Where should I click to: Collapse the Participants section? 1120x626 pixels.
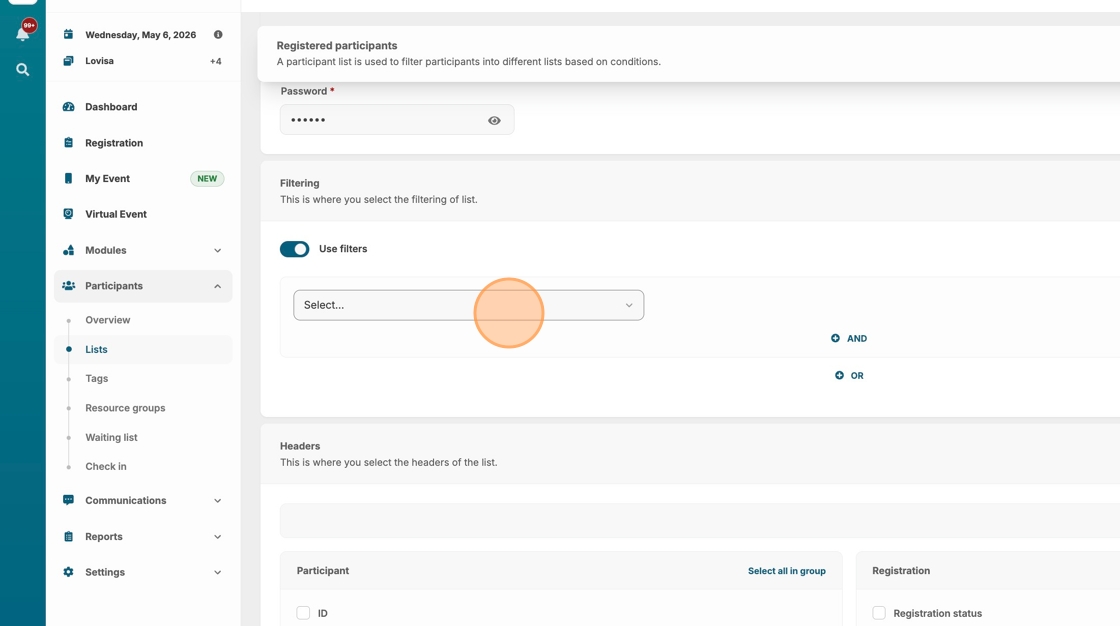[x=217, y=286]
